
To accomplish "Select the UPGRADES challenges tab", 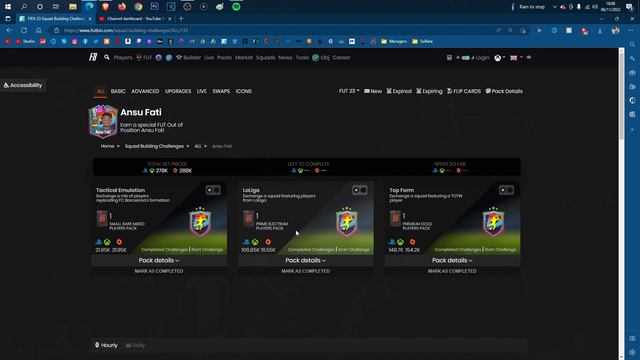I will pos(178,91).
